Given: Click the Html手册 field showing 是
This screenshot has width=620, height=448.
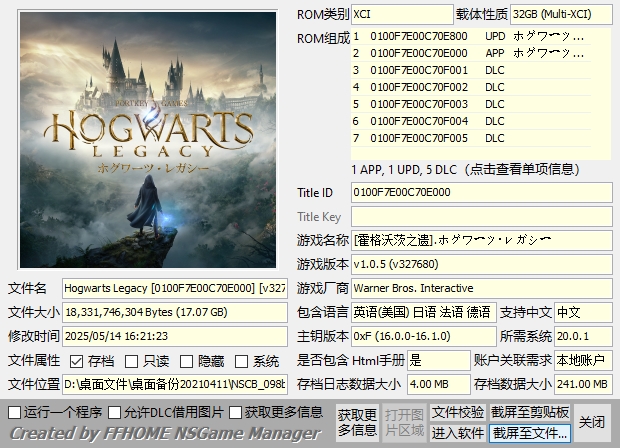Looking at the screenshot, I should (439, 360).
